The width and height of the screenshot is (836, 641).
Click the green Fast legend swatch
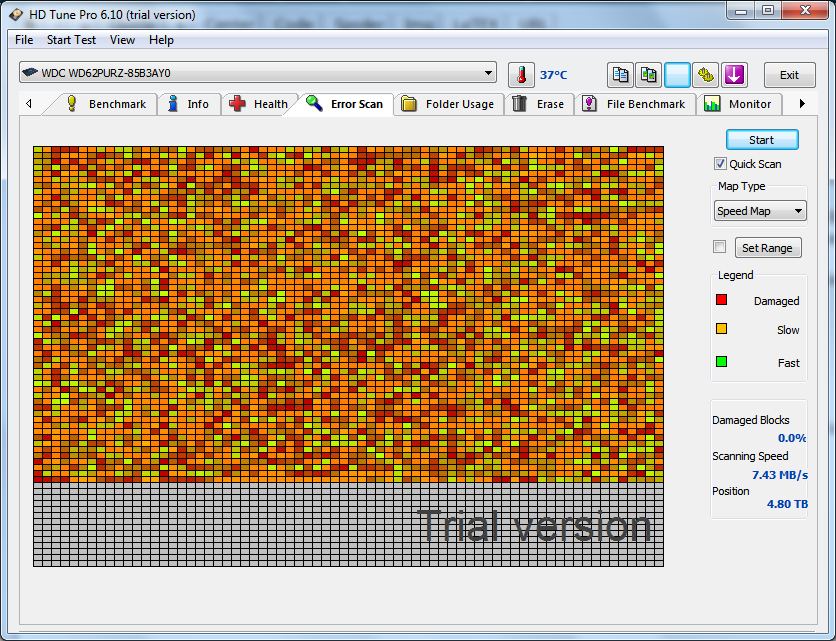point(721,362)
